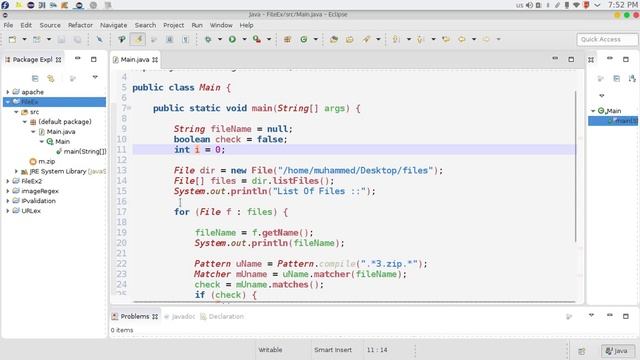Click the New Java Package icon

pos(287,39)
